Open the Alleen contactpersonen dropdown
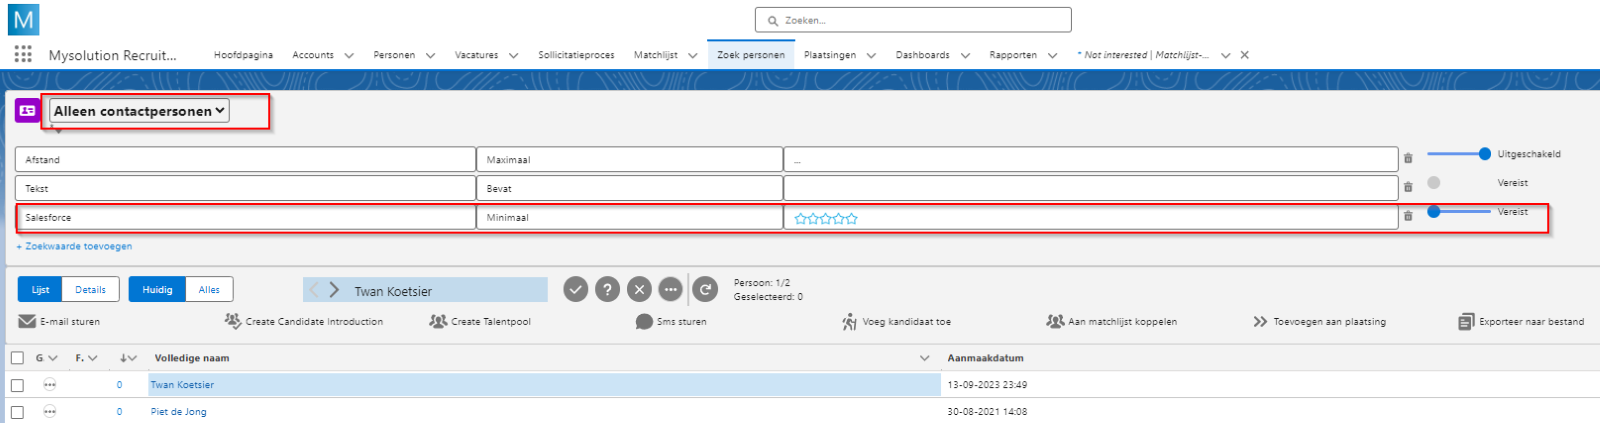This screenshot has height=423, width=1600. [139, 111]
